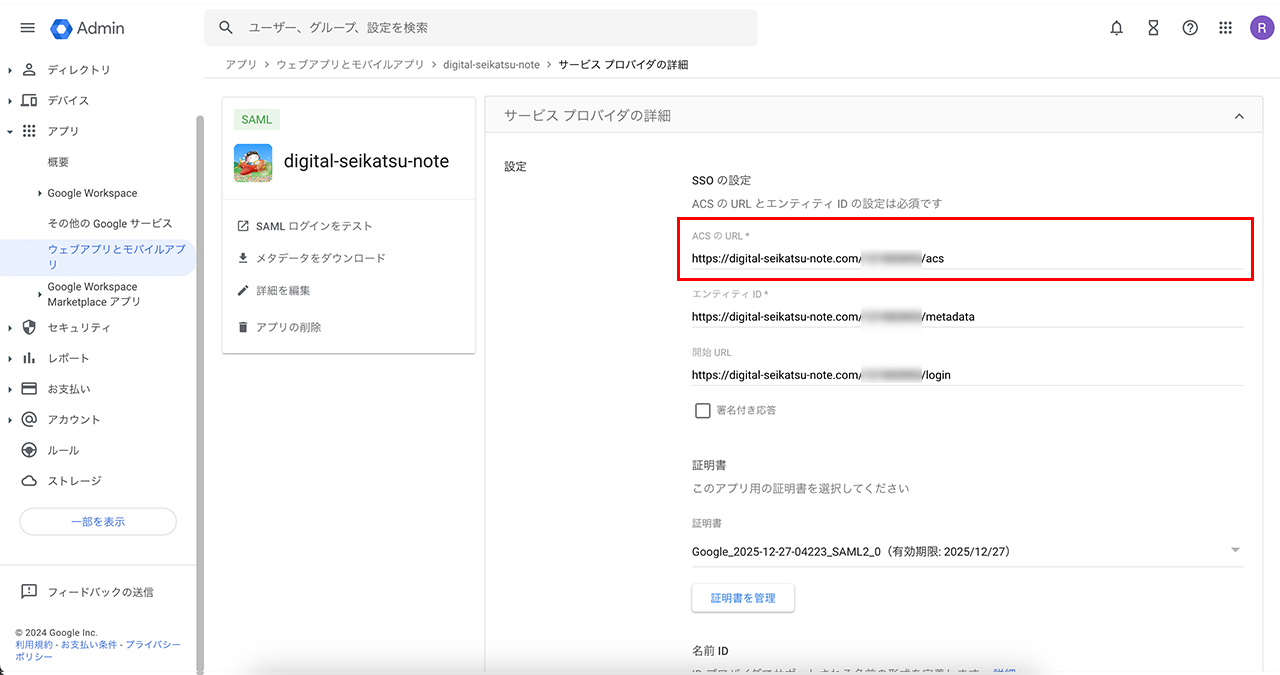Click the download icon for メタデータをダウンロード
1280x675 pixels.
243,258
